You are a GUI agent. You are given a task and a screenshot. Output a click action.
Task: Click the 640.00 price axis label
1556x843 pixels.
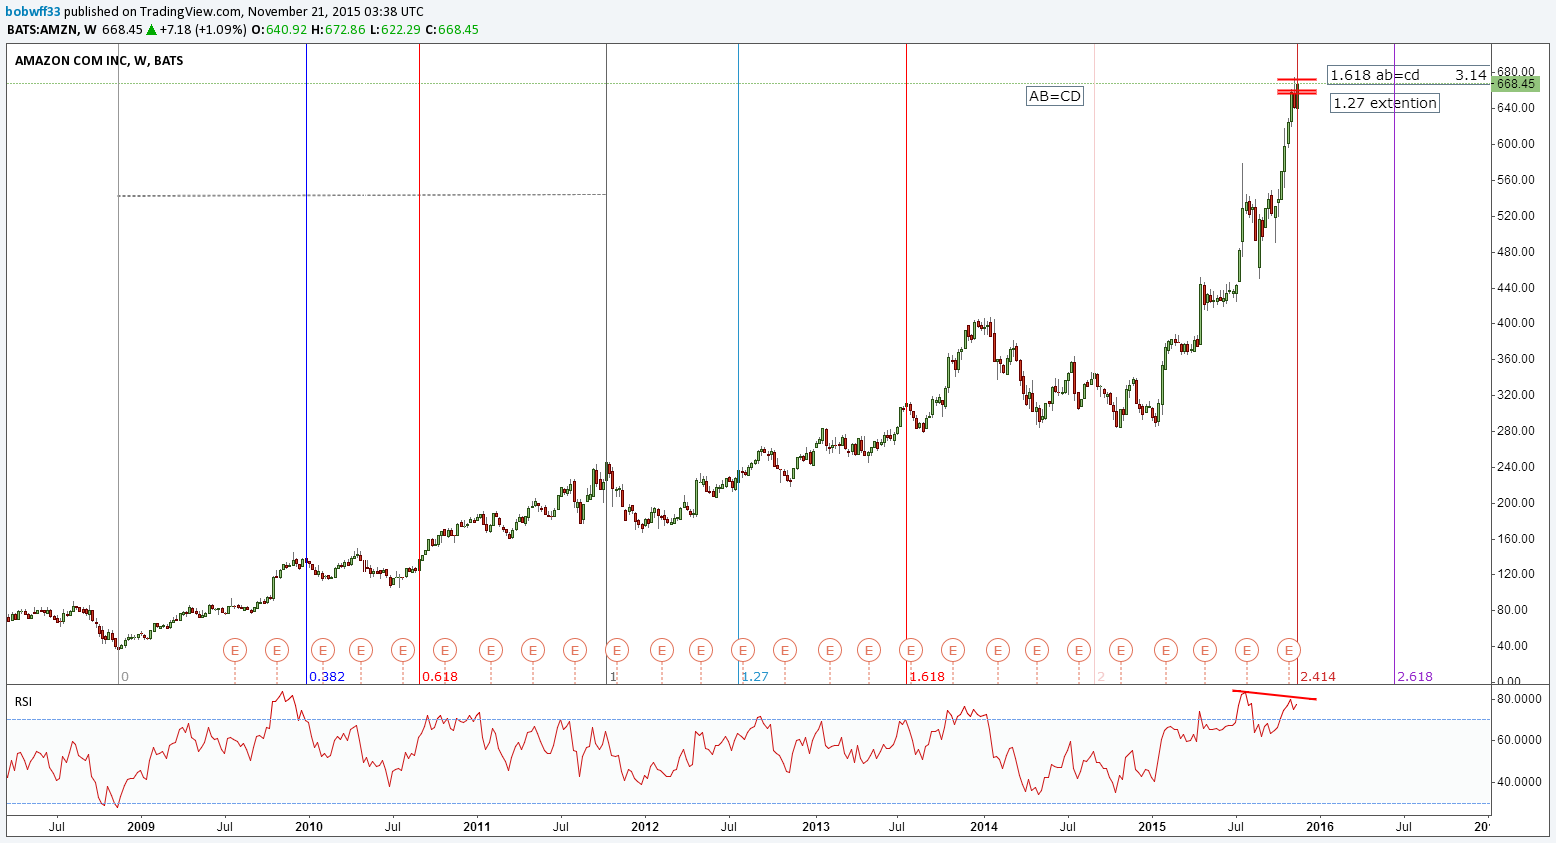(x=1516, y=108)
